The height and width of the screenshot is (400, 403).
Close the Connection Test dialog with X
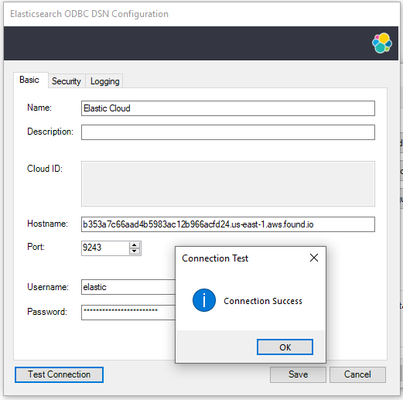coord(314,258)
